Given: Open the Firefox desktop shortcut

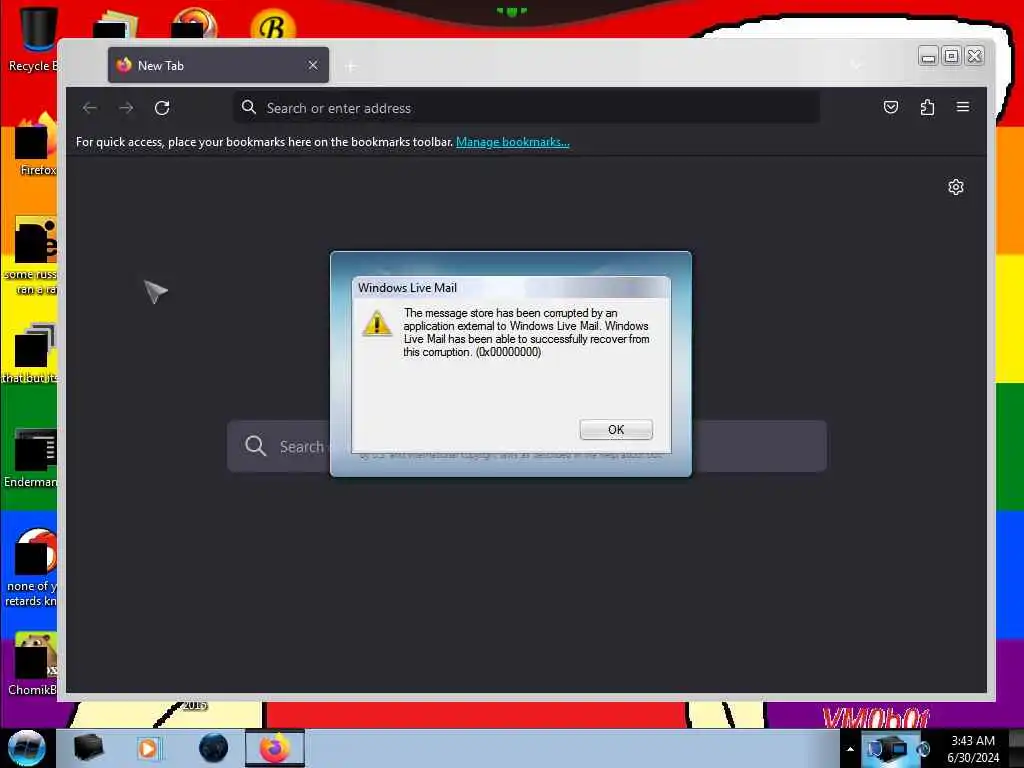Looking at the screenshot, I should click(x=34, y=145).
